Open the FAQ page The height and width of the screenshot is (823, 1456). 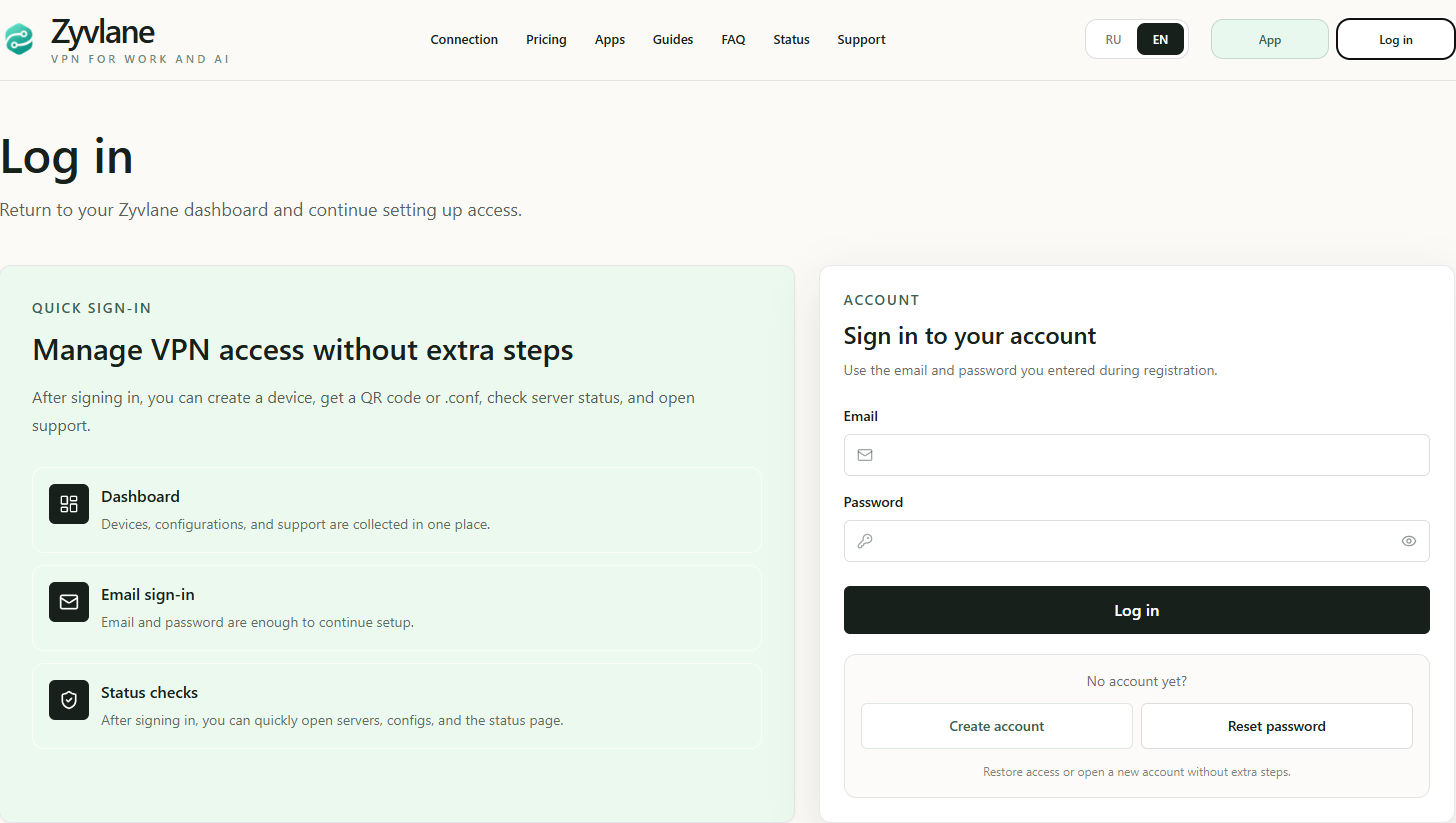733,40
